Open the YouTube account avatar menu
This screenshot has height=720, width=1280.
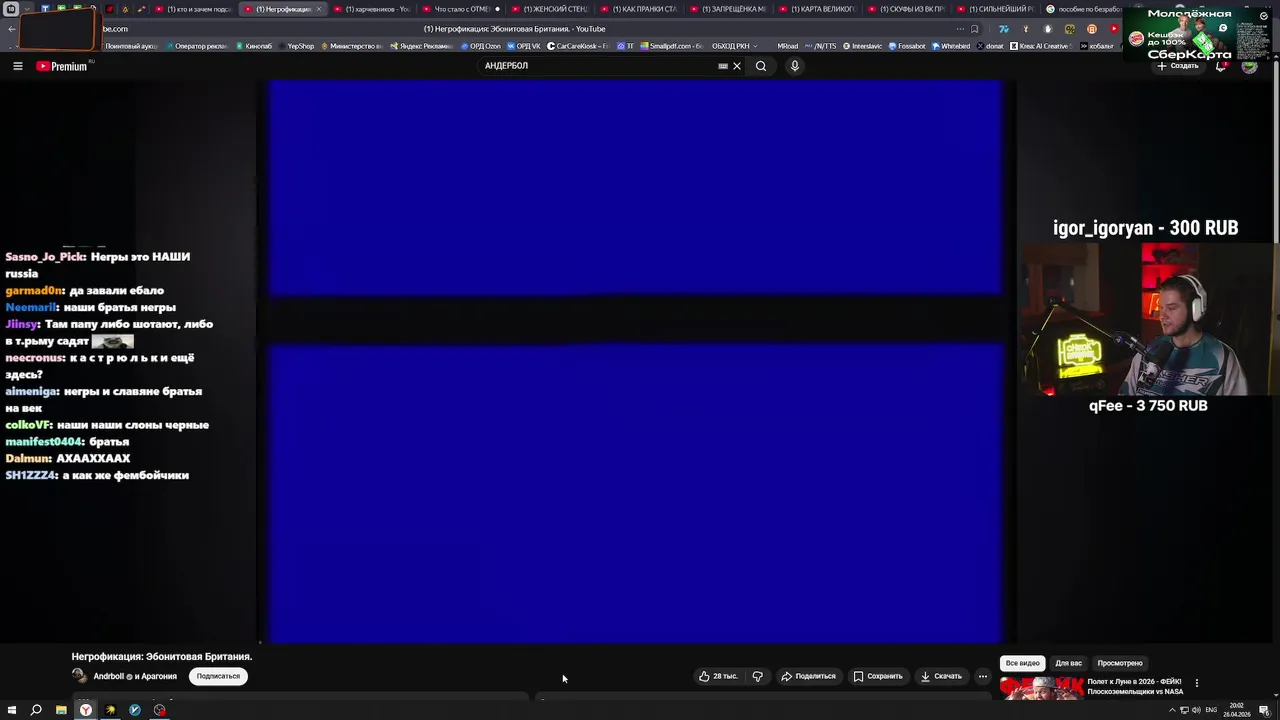(x=1249, y=66)
